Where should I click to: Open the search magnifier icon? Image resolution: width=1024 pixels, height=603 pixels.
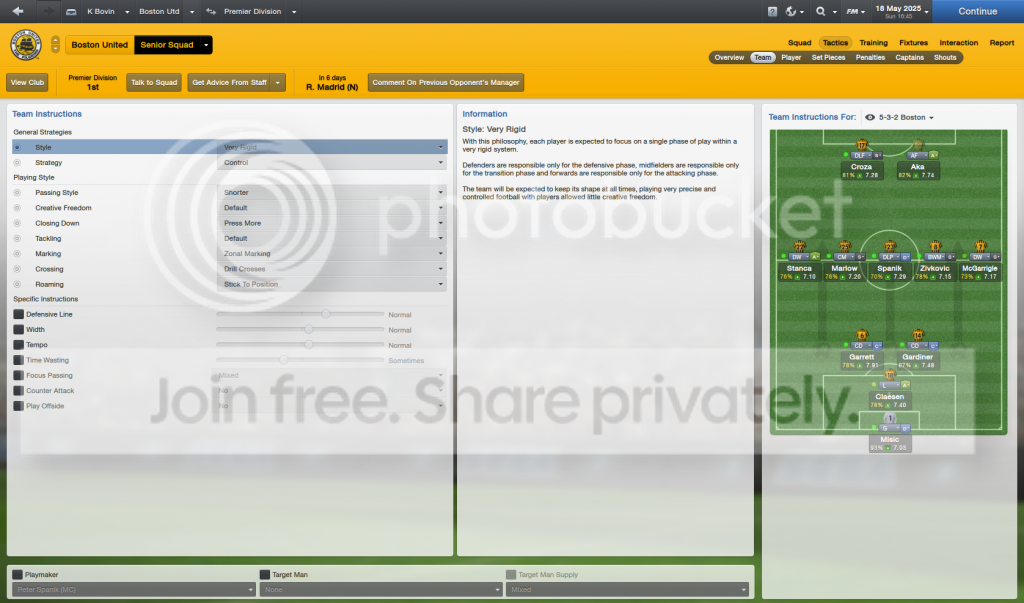pos(821,11)
